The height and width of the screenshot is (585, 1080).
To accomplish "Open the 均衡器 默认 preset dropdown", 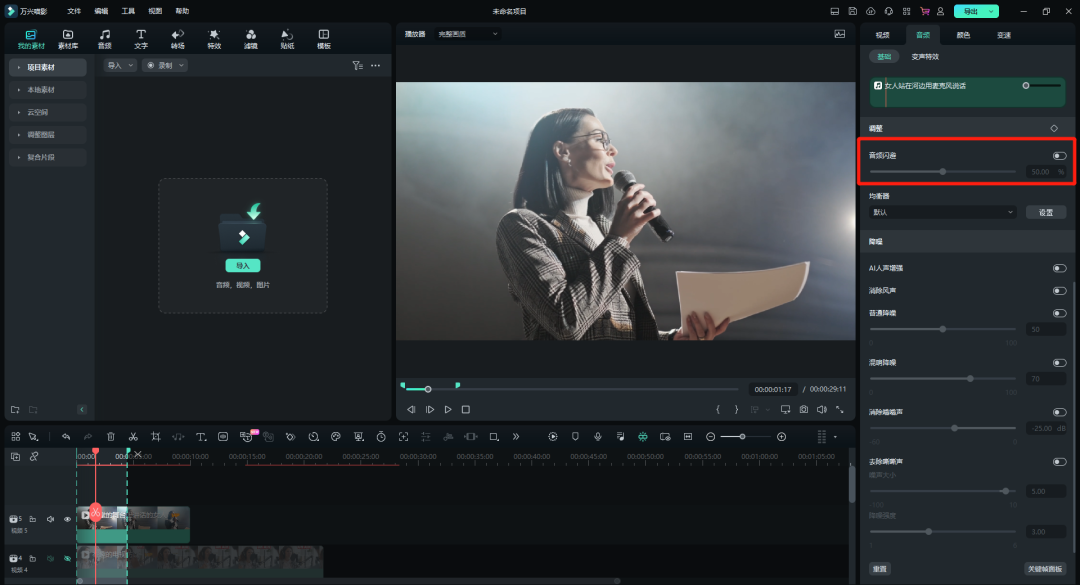I will tap(942, 212).
